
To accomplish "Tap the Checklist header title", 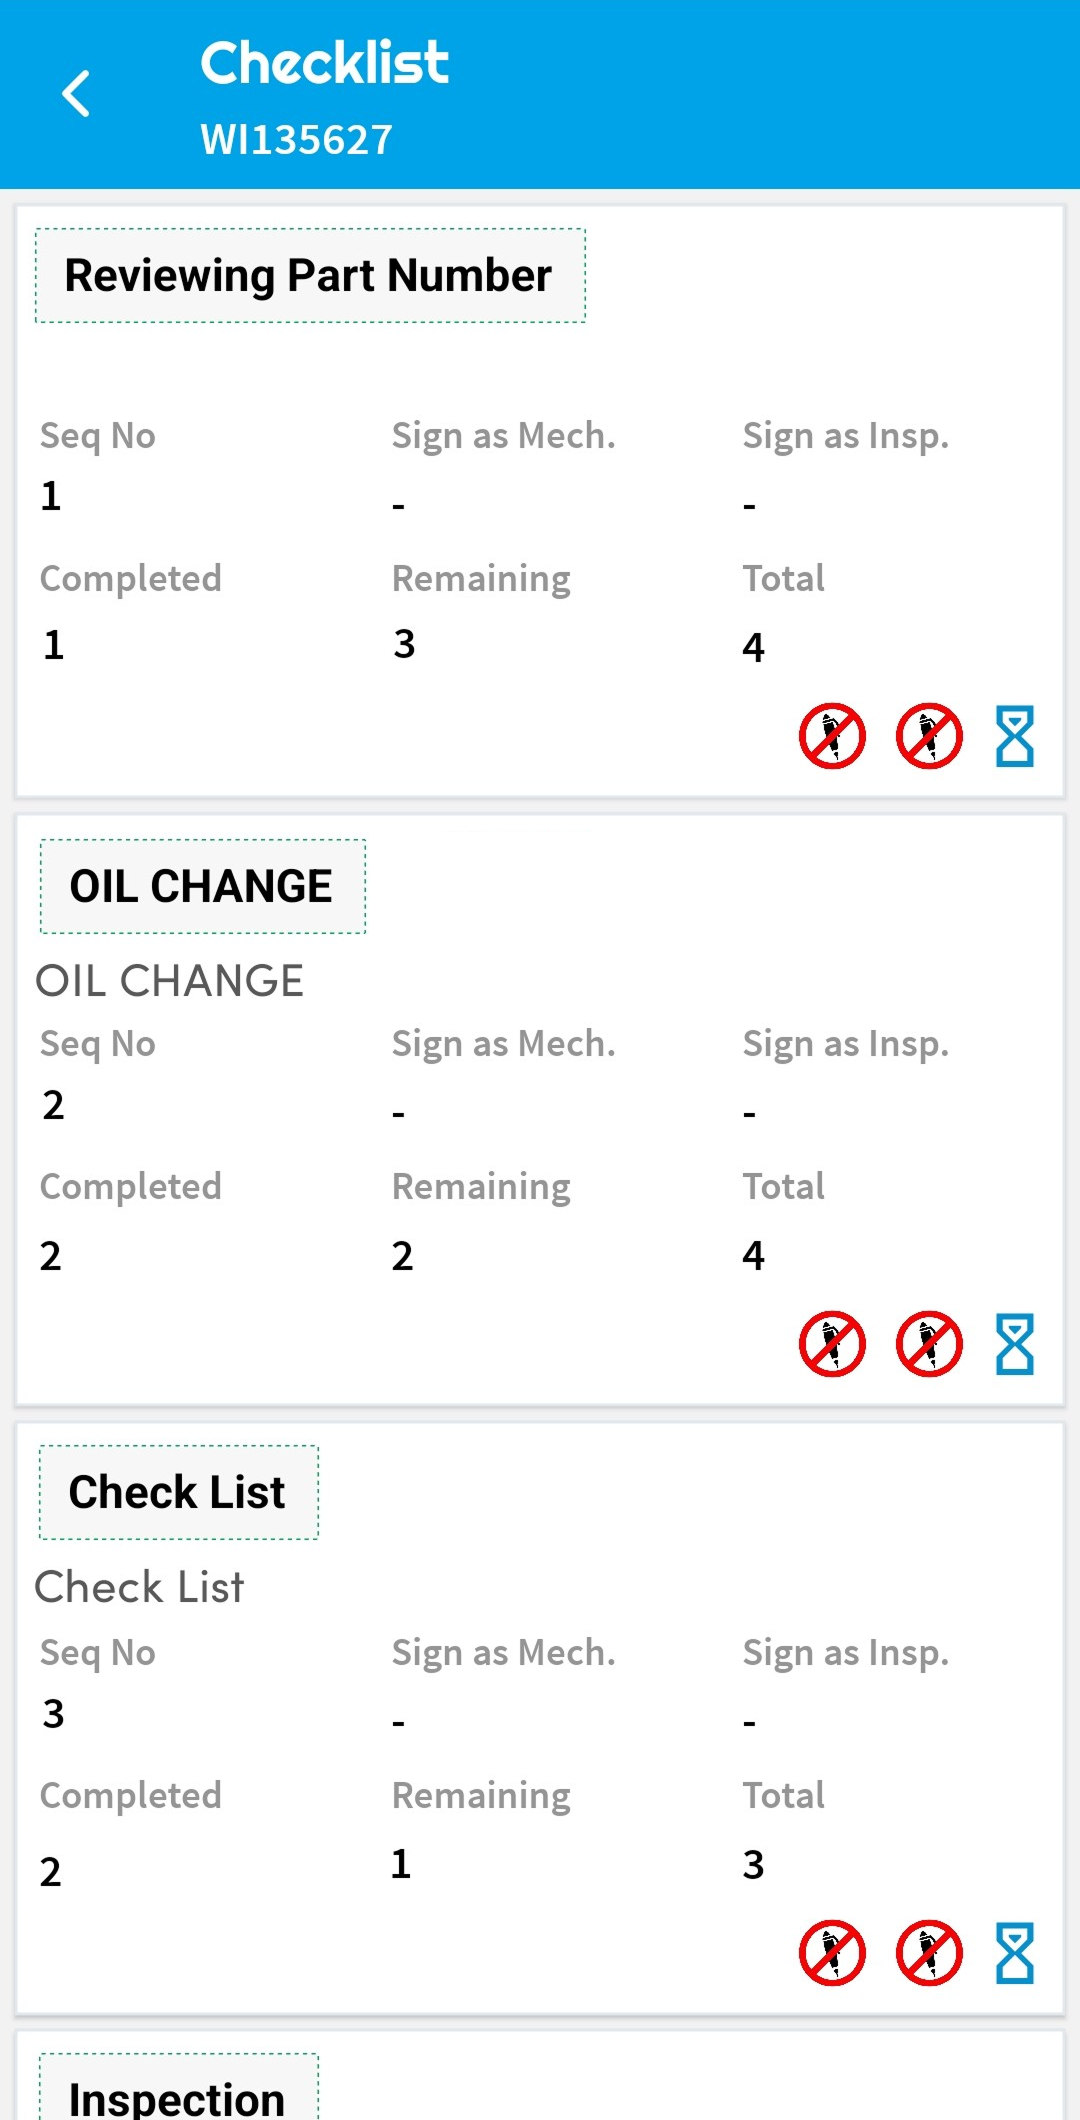I will 324,62.
